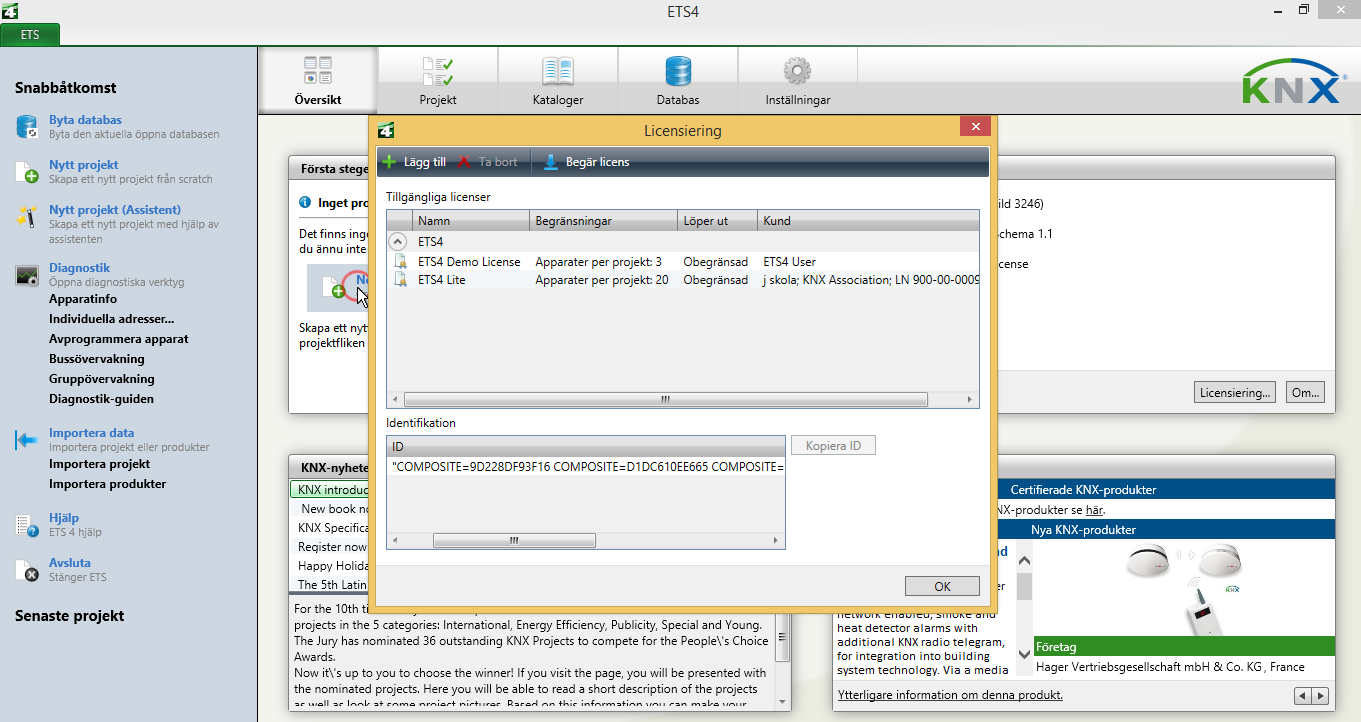1361x722 pixels.
Task: Click the ETS4 app icon in title bar
Action: (x=10, y=10)
